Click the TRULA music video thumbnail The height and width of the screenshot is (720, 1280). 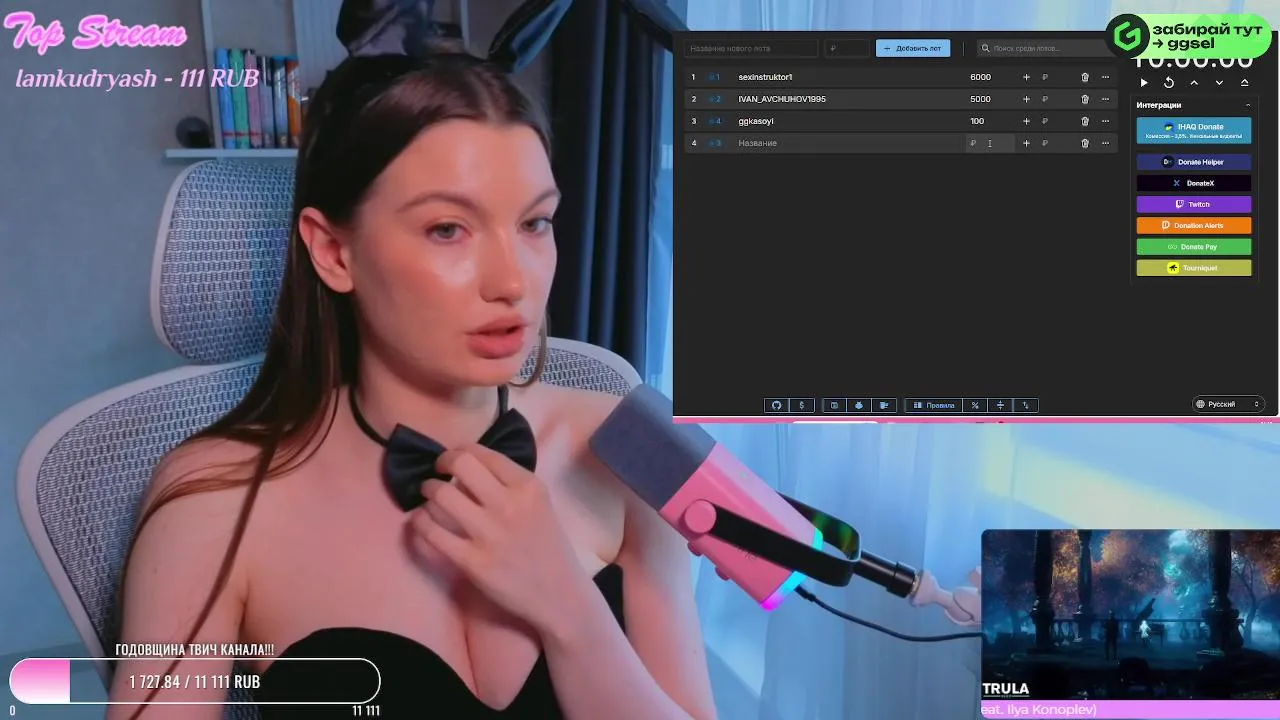(1130, 615)
